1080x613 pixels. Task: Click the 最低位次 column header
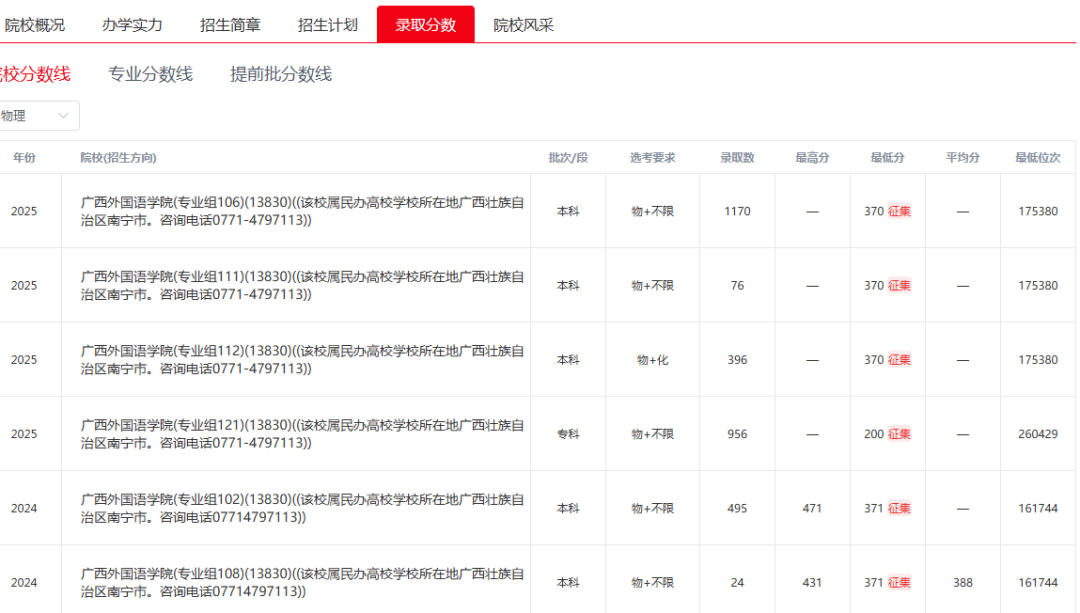pyautogui.click(x=1038, y=158)
